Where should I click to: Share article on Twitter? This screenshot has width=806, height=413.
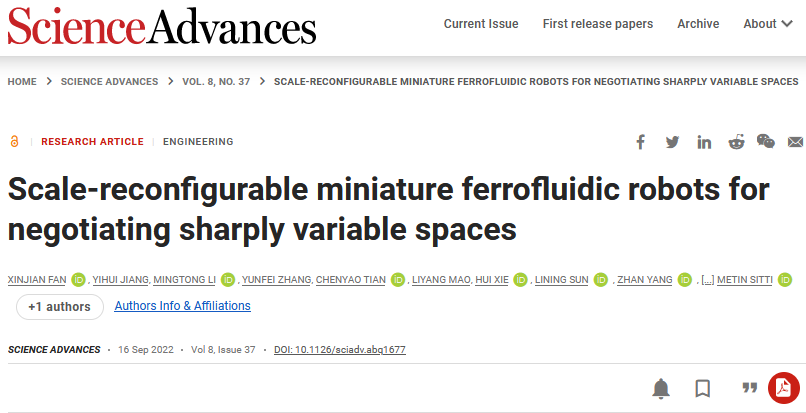(672, 142)
